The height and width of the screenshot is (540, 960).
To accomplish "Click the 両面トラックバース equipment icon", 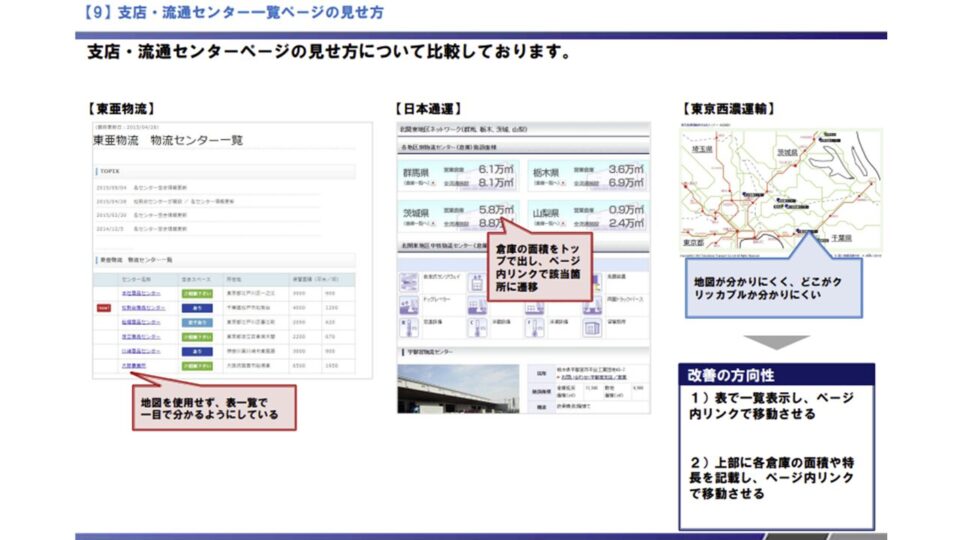I will 592,305.
